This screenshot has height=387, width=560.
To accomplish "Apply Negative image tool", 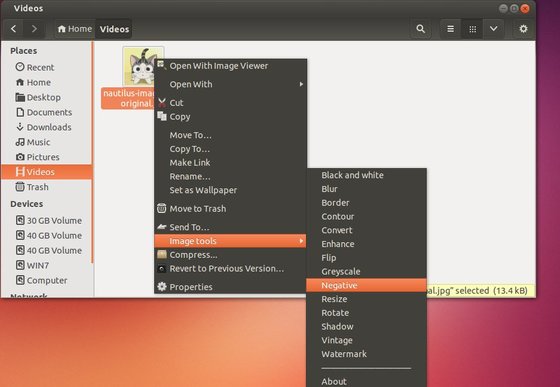I will tap(366, 286).
